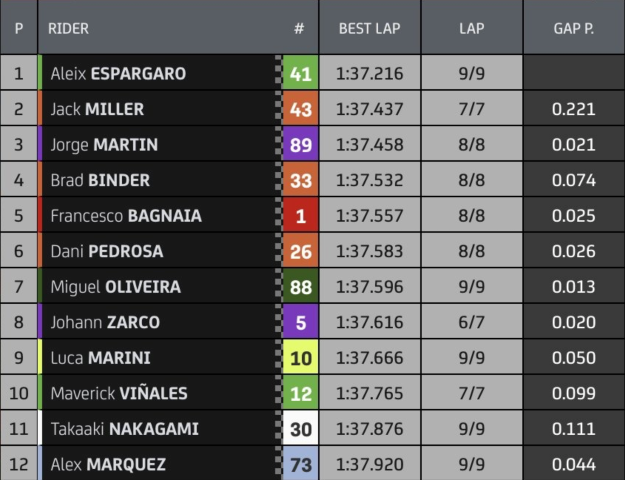This screenshot has width=625, height=480.
Task: Select Alex MARQUEZ rider row
Action: pos(312,464)
